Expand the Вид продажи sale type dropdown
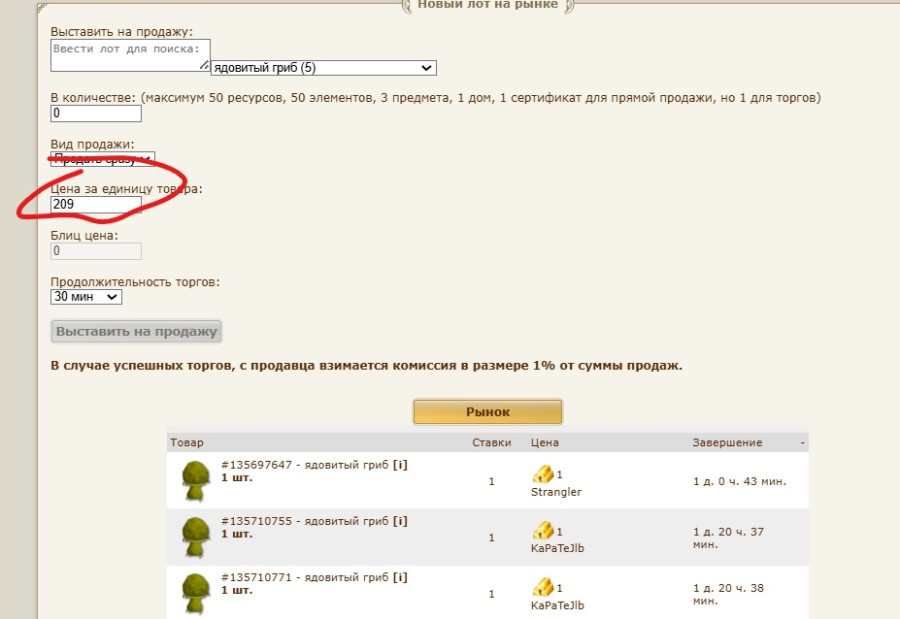 click(103, 160)
